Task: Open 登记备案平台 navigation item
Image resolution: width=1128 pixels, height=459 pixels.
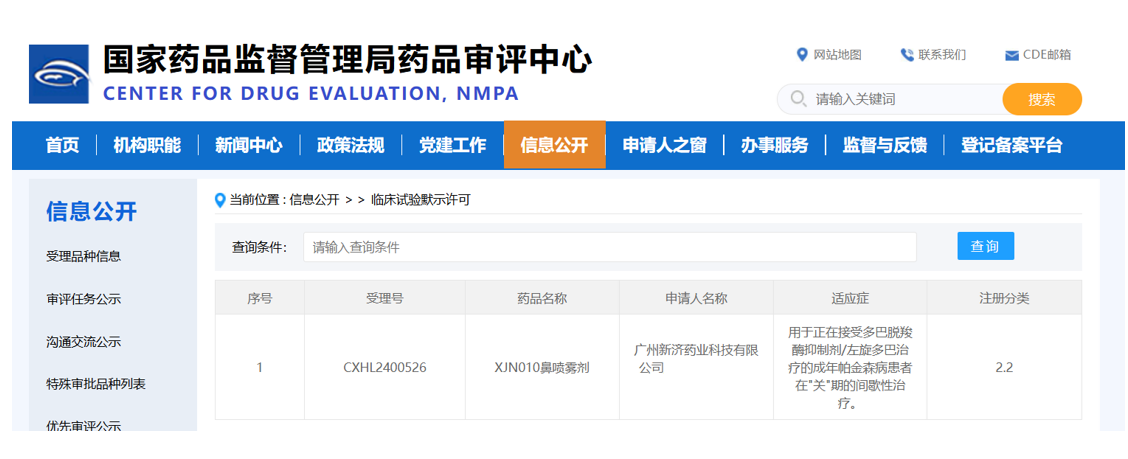Action: 1011,145
